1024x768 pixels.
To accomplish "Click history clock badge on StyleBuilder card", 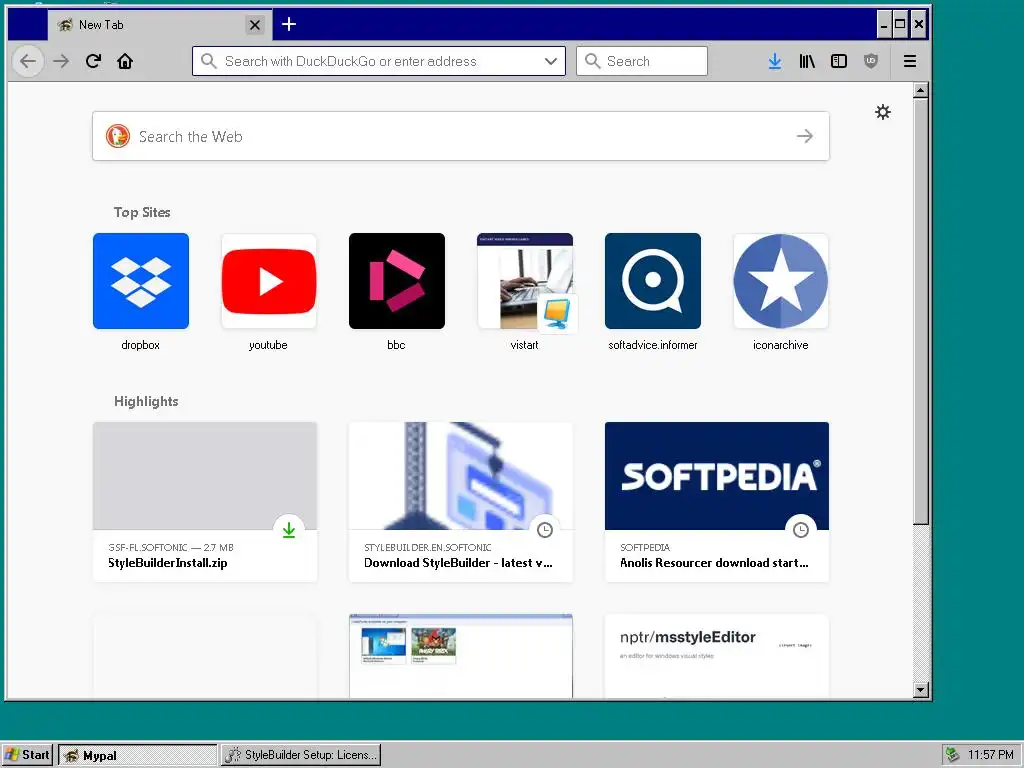I will 545,530.
